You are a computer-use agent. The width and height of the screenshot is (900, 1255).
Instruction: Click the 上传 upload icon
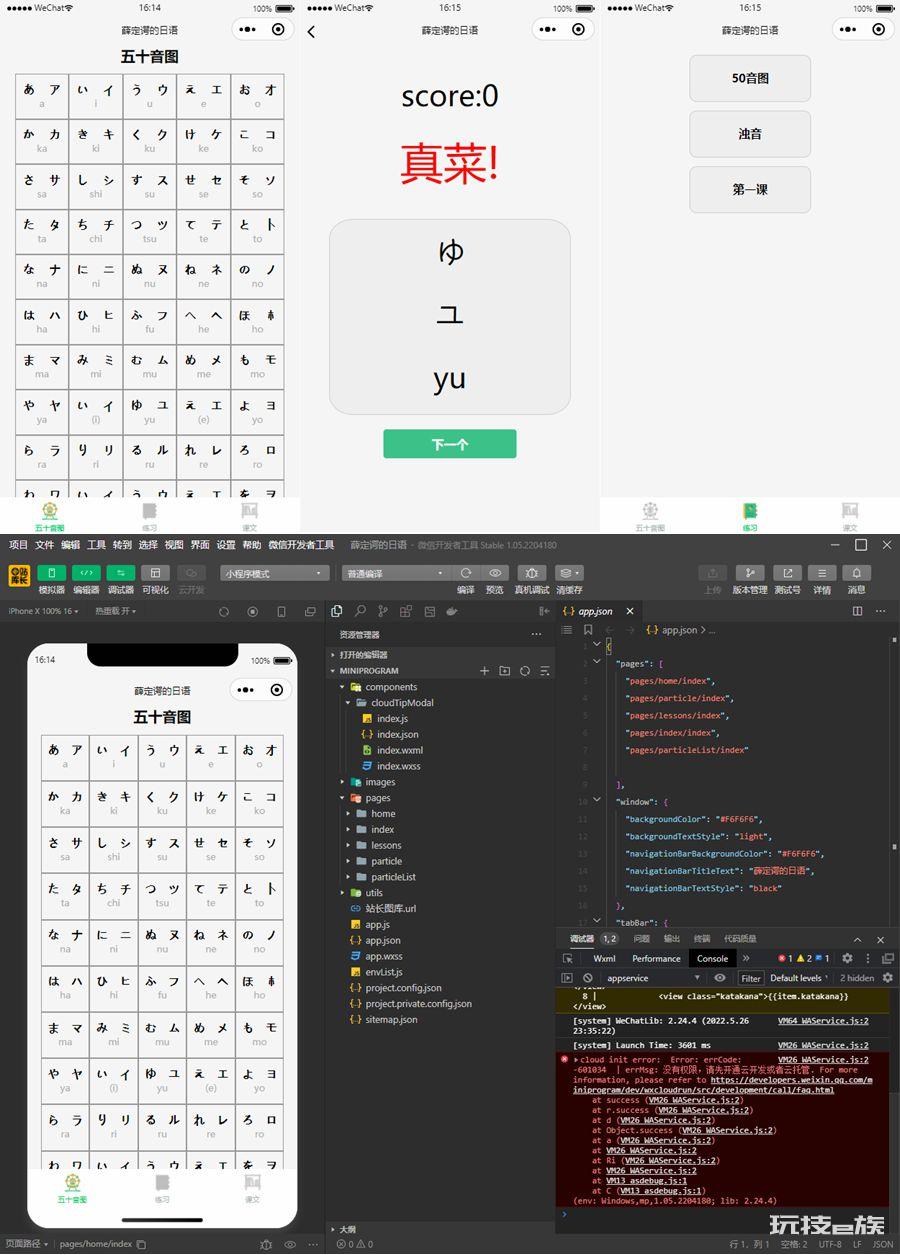coord(712,573)
